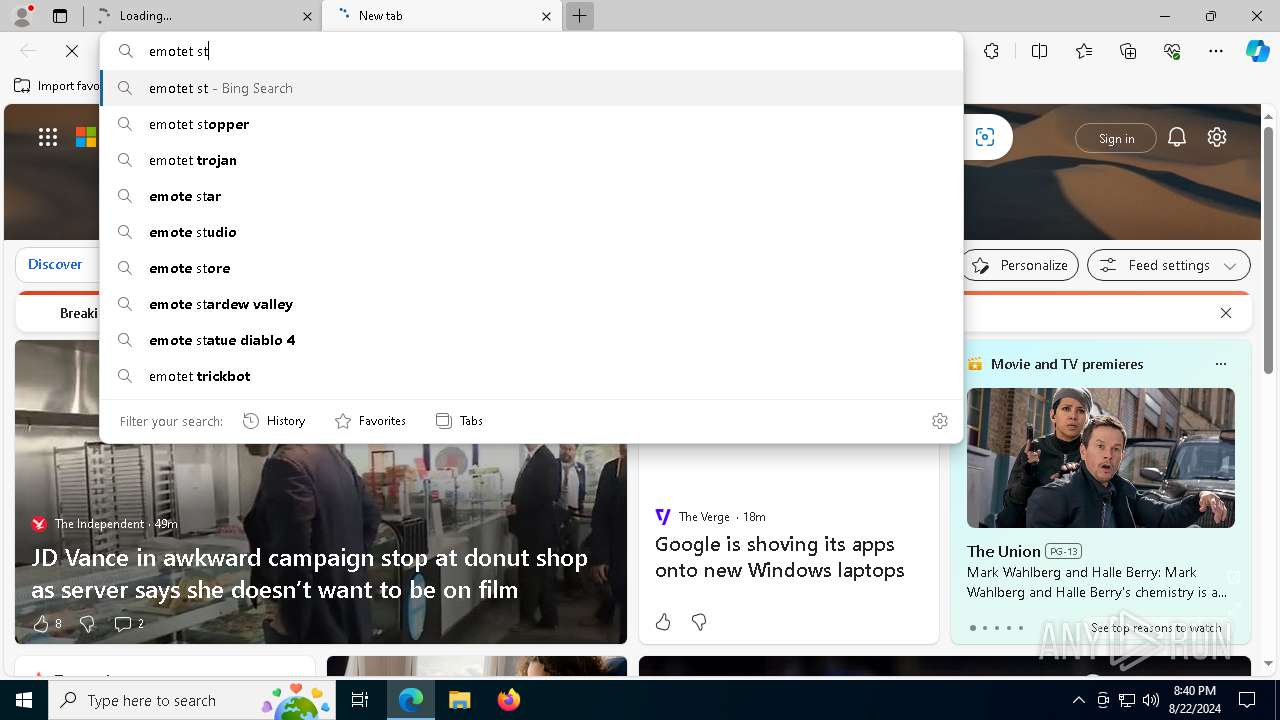Open the browser profile icon
Screen dimensions: 1280x720
click(22, 16)
